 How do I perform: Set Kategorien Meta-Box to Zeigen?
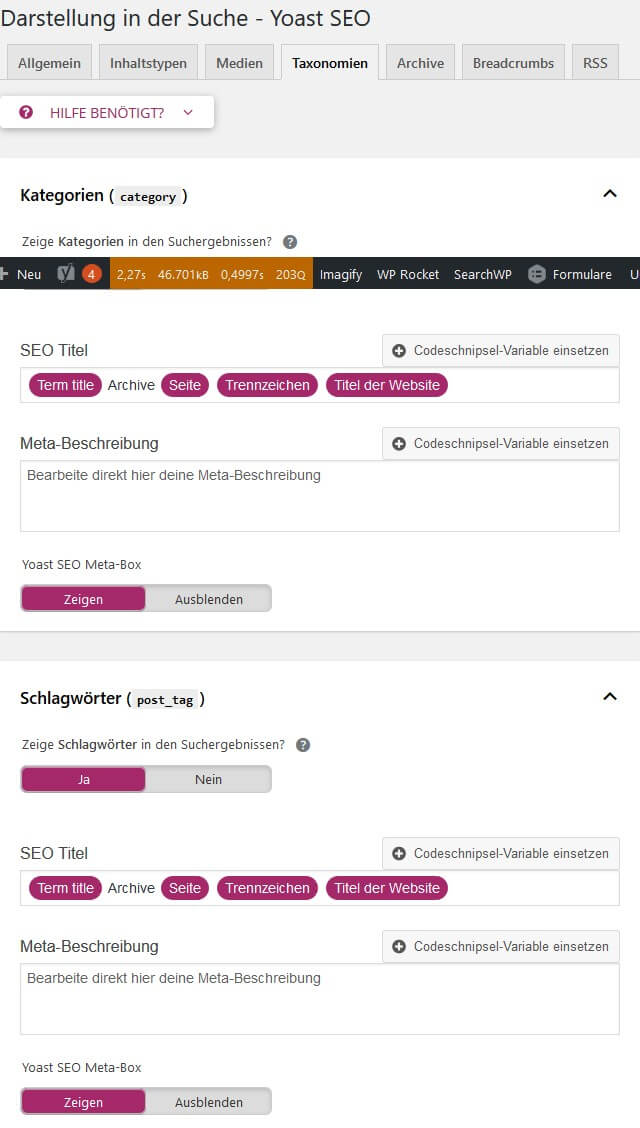[83, 599]
